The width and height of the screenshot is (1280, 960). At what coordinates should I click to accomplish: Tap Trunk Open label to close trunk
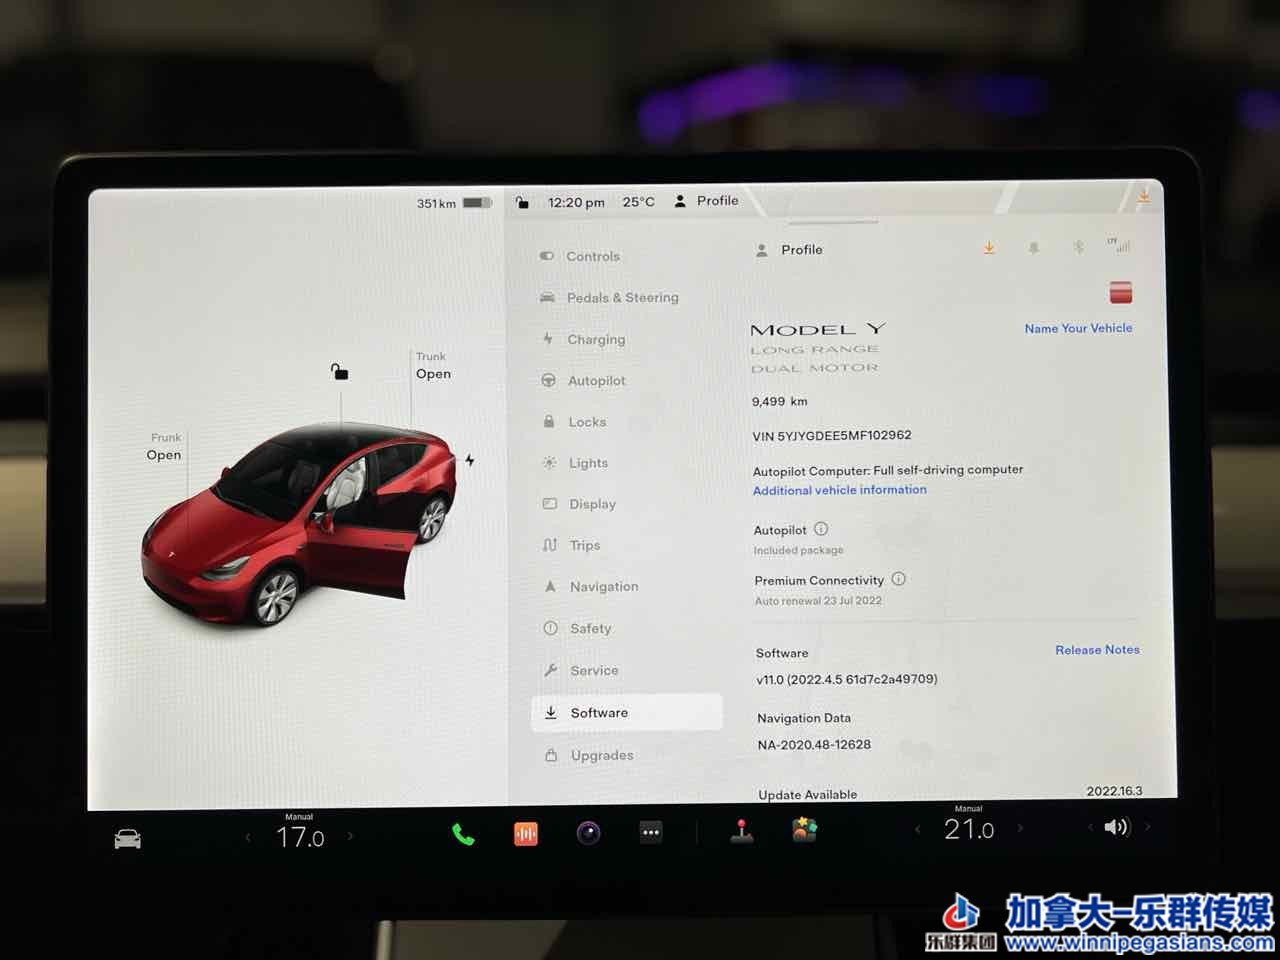(x=433, y=366)
